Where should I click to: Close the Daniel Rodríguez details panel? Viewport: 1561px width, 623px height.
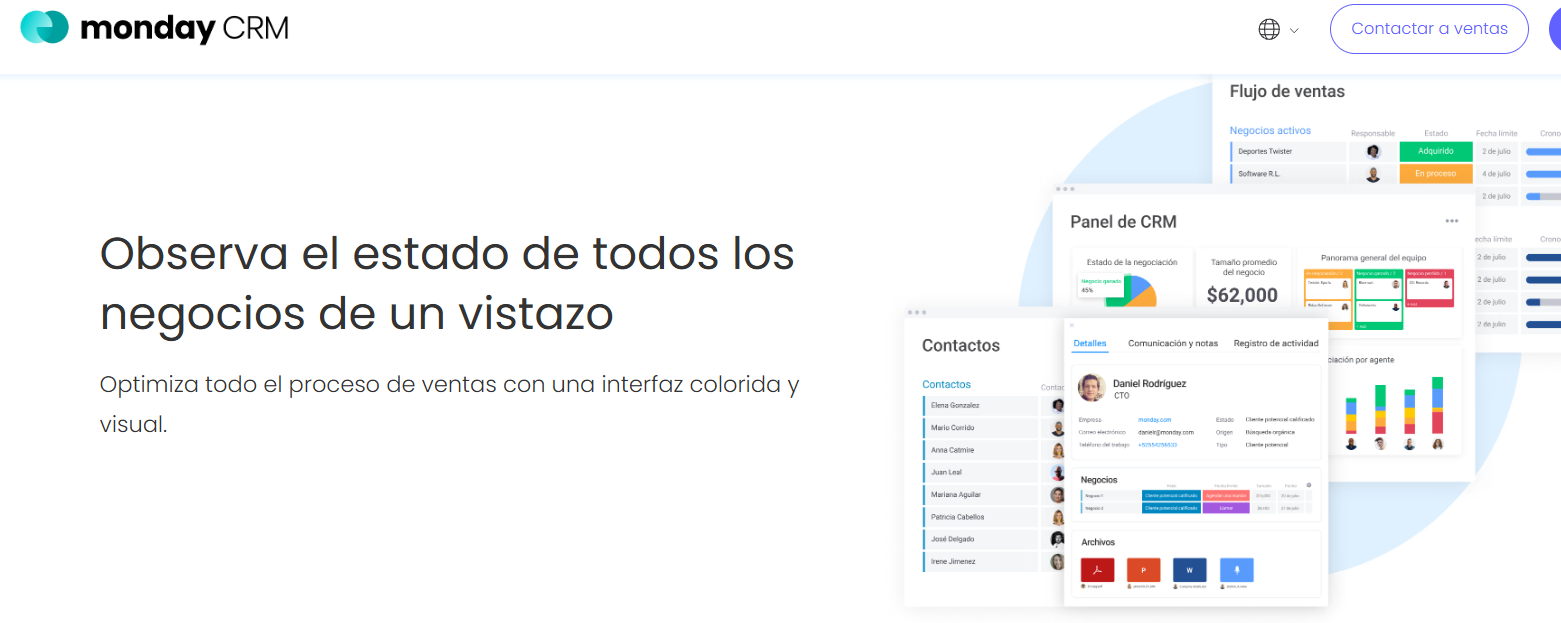(1072, 325)
